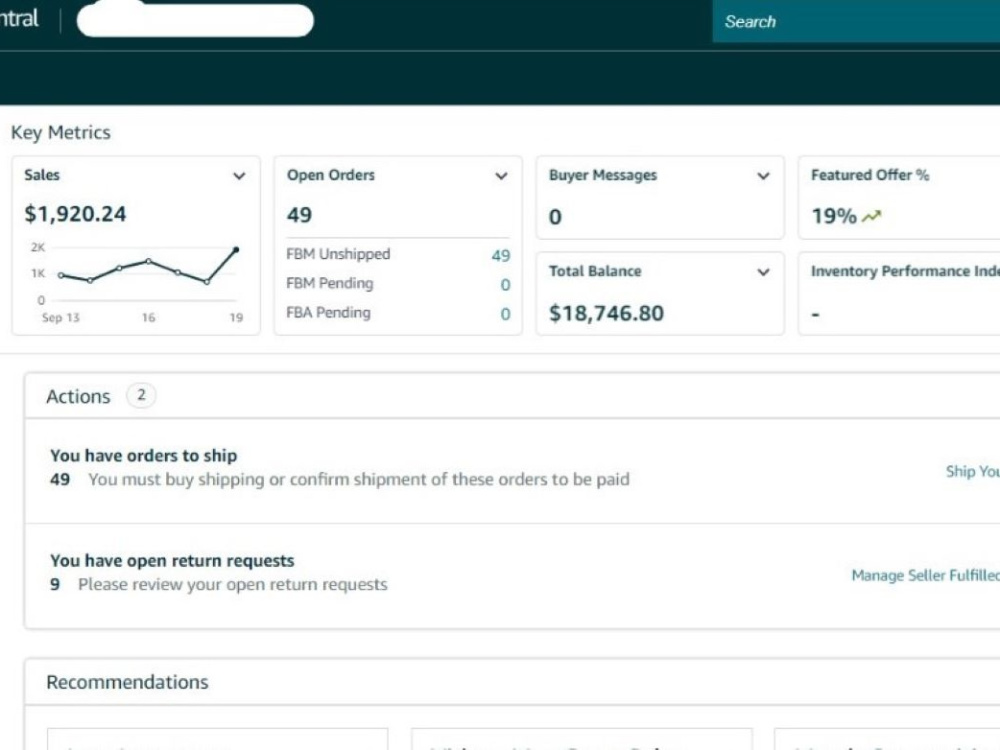
Task: Click the Featured Offer % card title
Action: pos(870,175)
